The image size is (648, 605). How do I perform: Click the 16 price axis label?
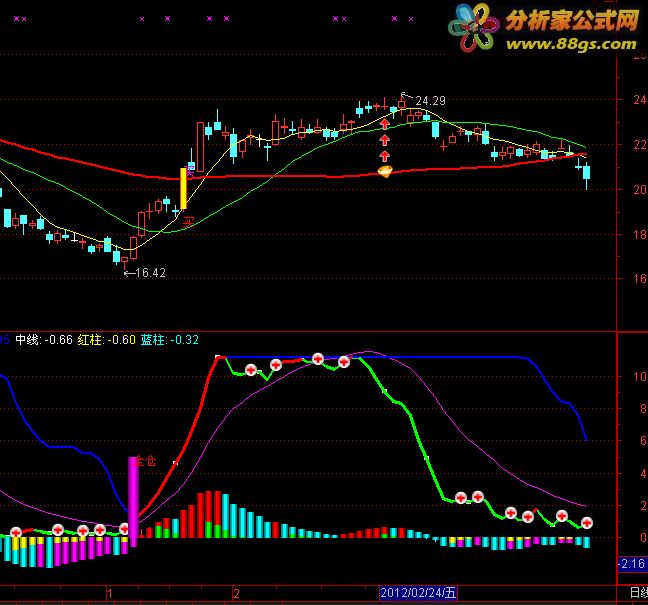coord(639,279)
